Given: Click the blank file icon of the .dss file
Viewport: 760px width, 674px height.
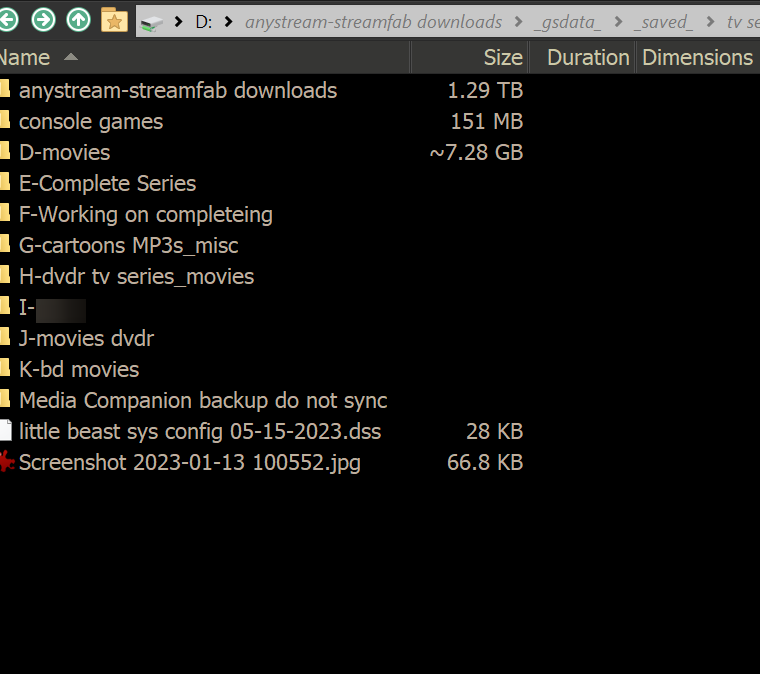Looking at the screenshot, I should pos(5,431).
